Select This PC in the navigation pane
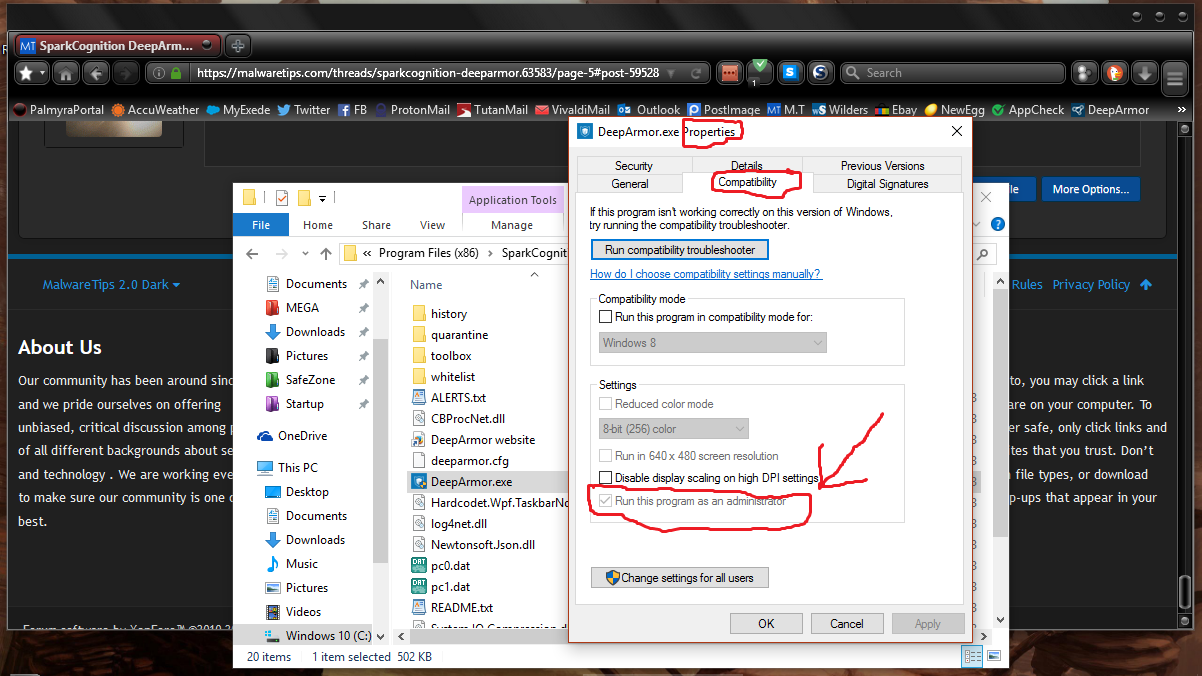Screen dimensions: 1202x676 (x=298, y=468)
